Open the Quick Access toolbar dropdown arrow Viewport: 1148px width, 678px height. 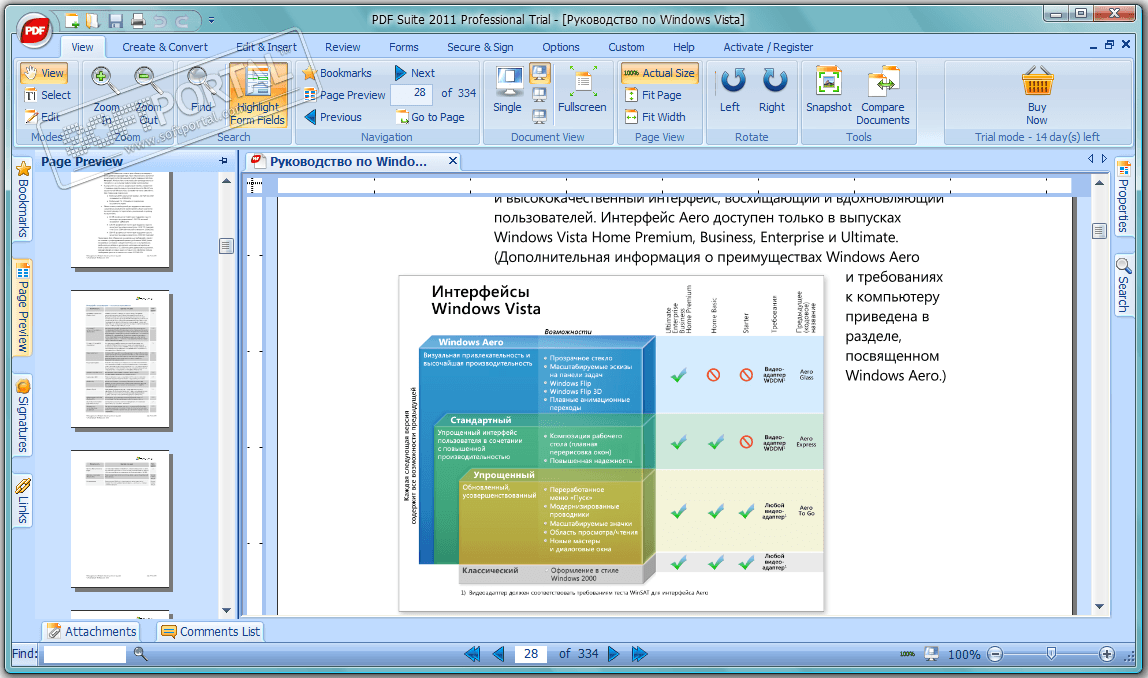click(x=211, y=20)
